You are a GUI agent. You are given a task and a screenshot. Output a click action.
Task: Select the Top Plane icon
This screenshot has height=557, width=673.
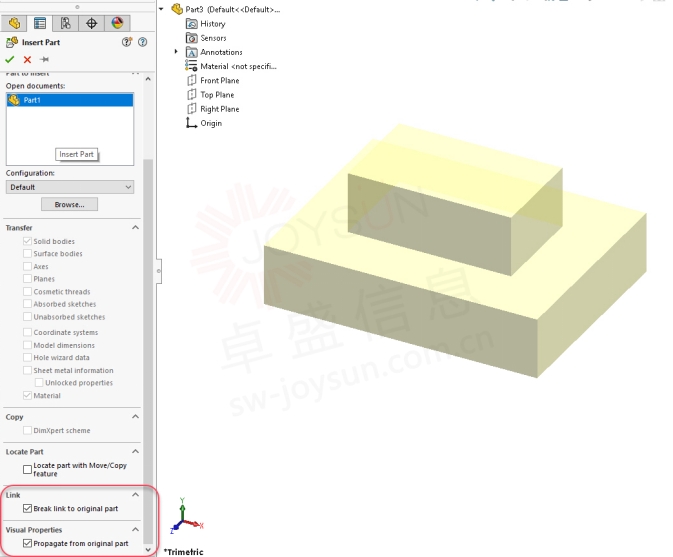tap(191, 94)
